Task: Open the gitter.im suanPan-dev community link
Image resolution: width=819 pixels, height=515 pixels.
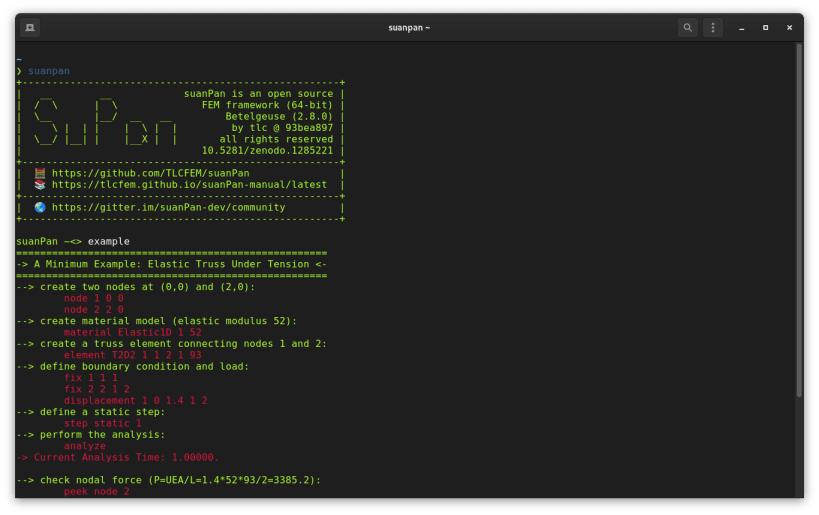Action: pyautogui.click(x=168, y=207)
